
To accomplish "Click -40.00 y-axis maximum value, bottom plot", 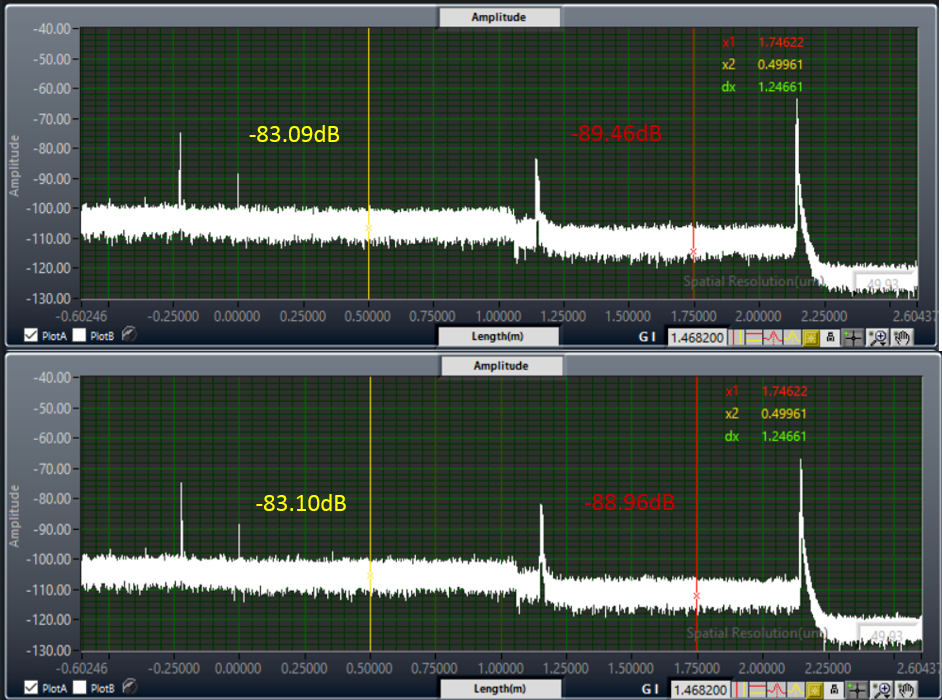I will [52, 378].
